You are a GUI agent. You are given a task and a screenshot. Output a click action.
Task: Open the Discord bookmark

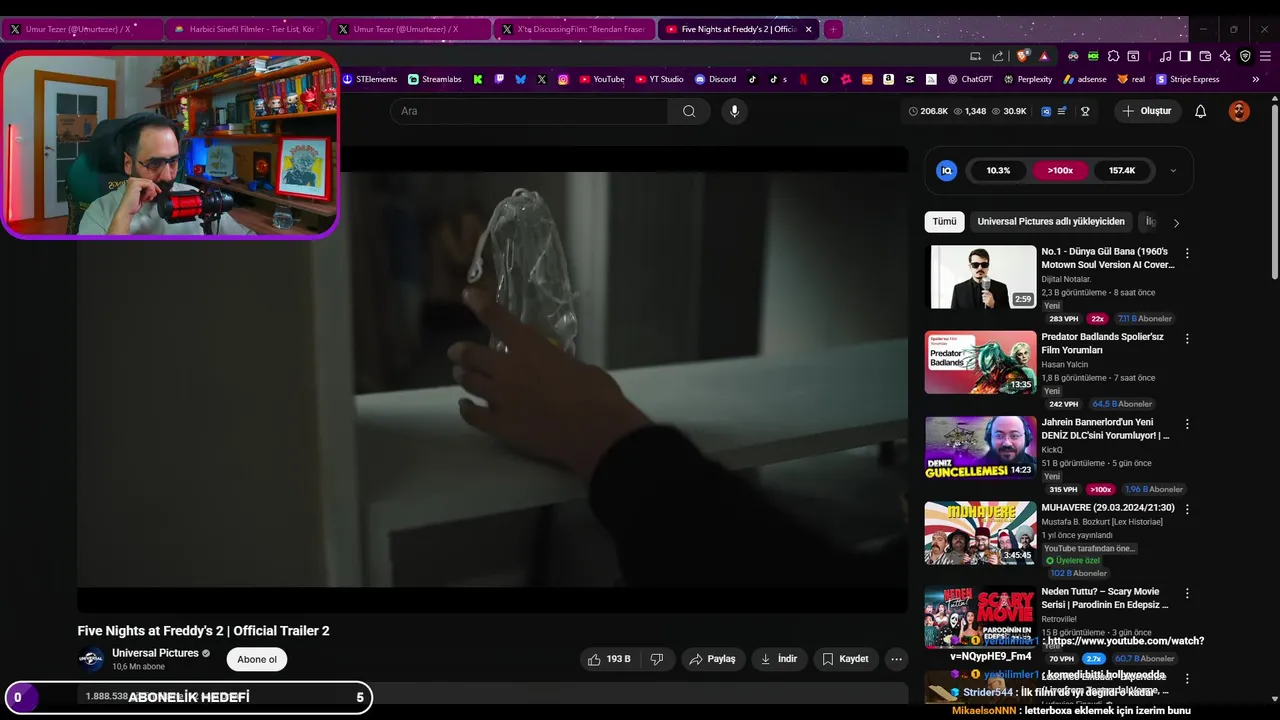pyautogui.click(x=715, y=79)
